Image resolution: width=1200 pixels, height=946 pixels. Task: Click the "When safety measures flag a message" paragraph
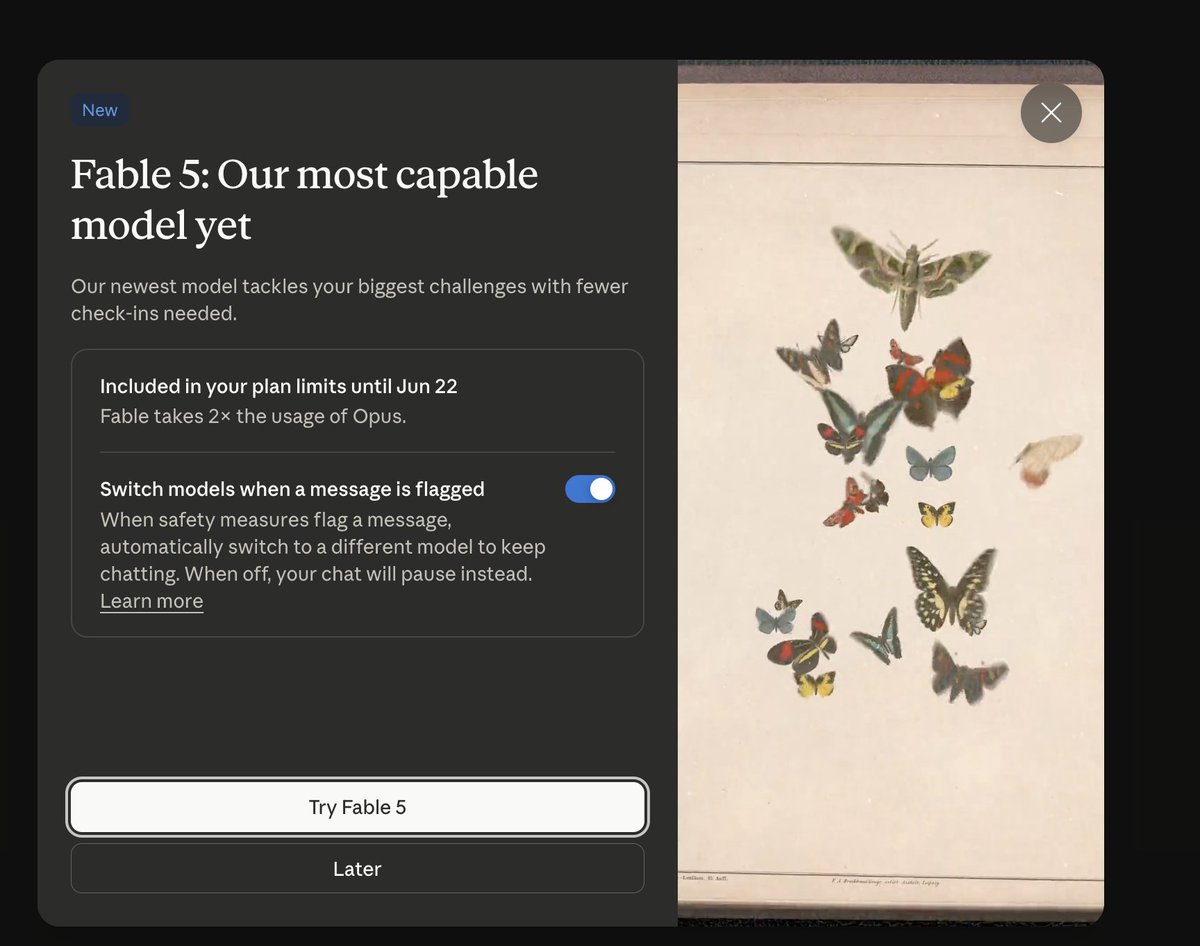[322, 548]
